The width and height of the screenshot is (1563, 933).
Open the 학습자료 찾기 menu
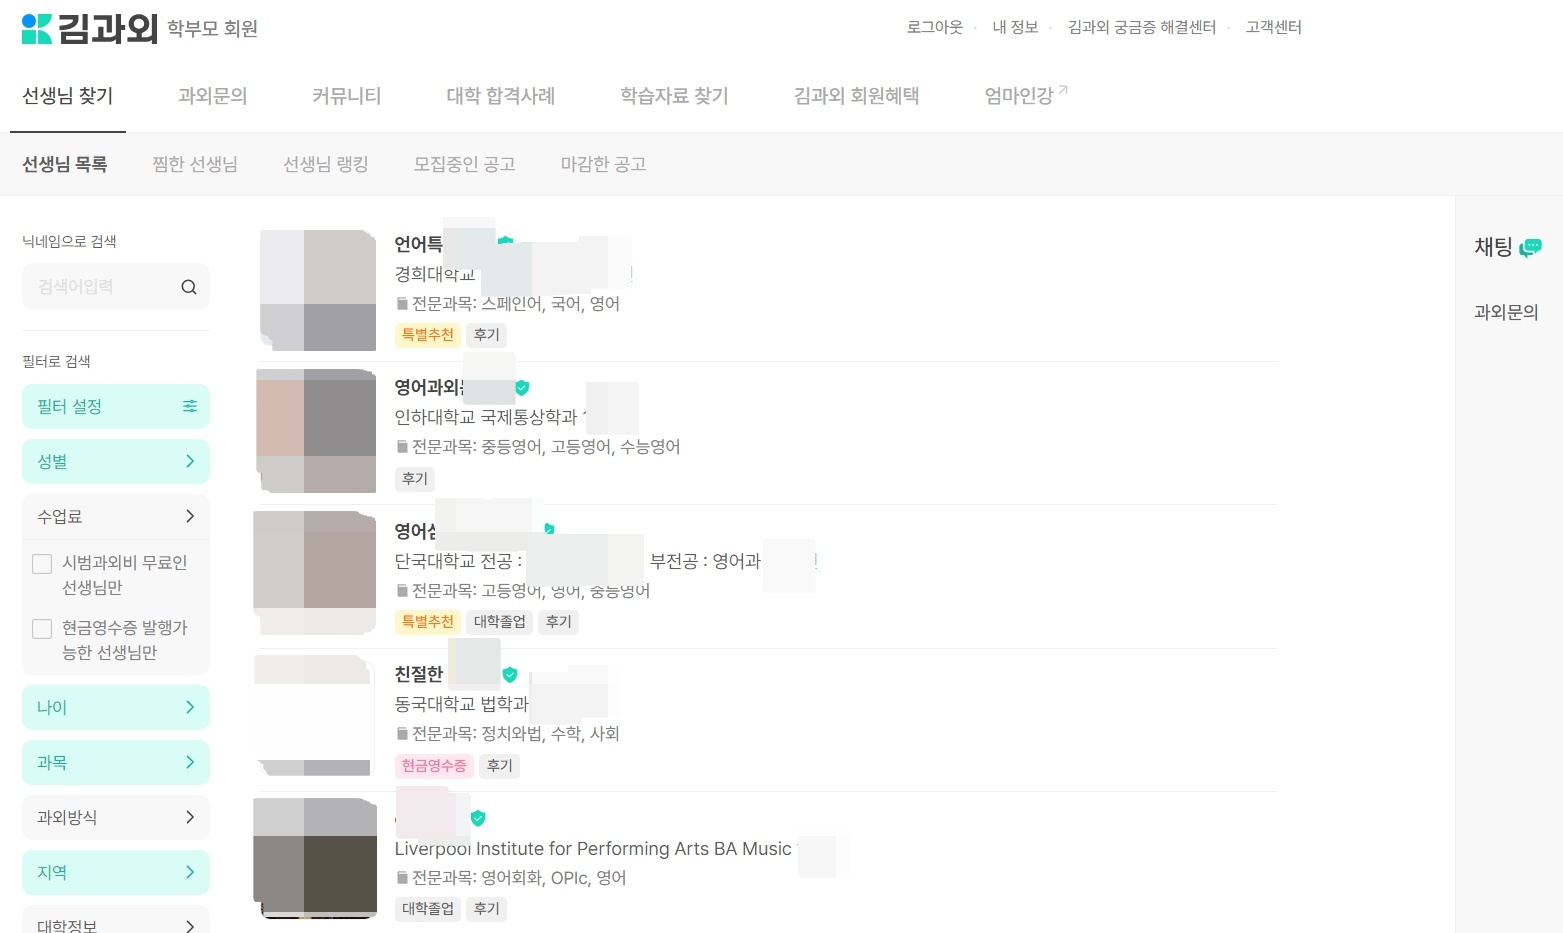[x=674, y=96]
